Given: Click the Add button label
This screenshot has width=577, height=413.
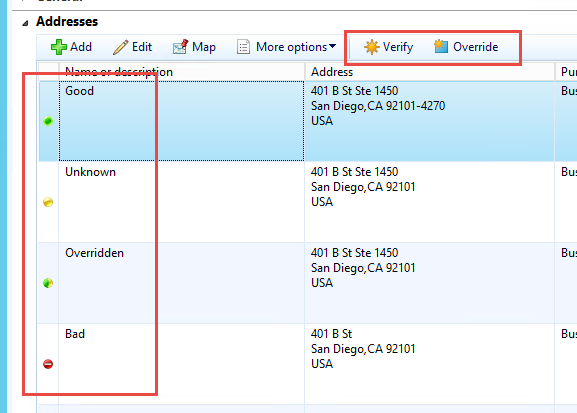Looking at the screenshot, I should 81,47.
